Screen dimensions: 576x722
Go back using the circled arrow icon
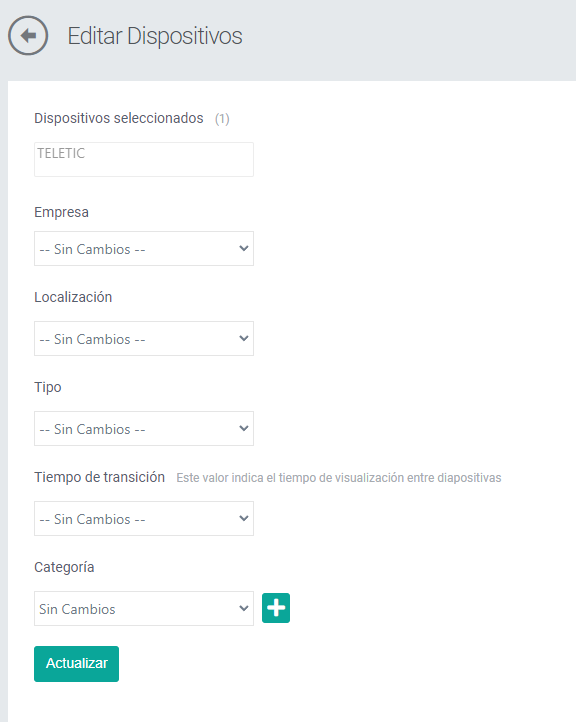28,35
